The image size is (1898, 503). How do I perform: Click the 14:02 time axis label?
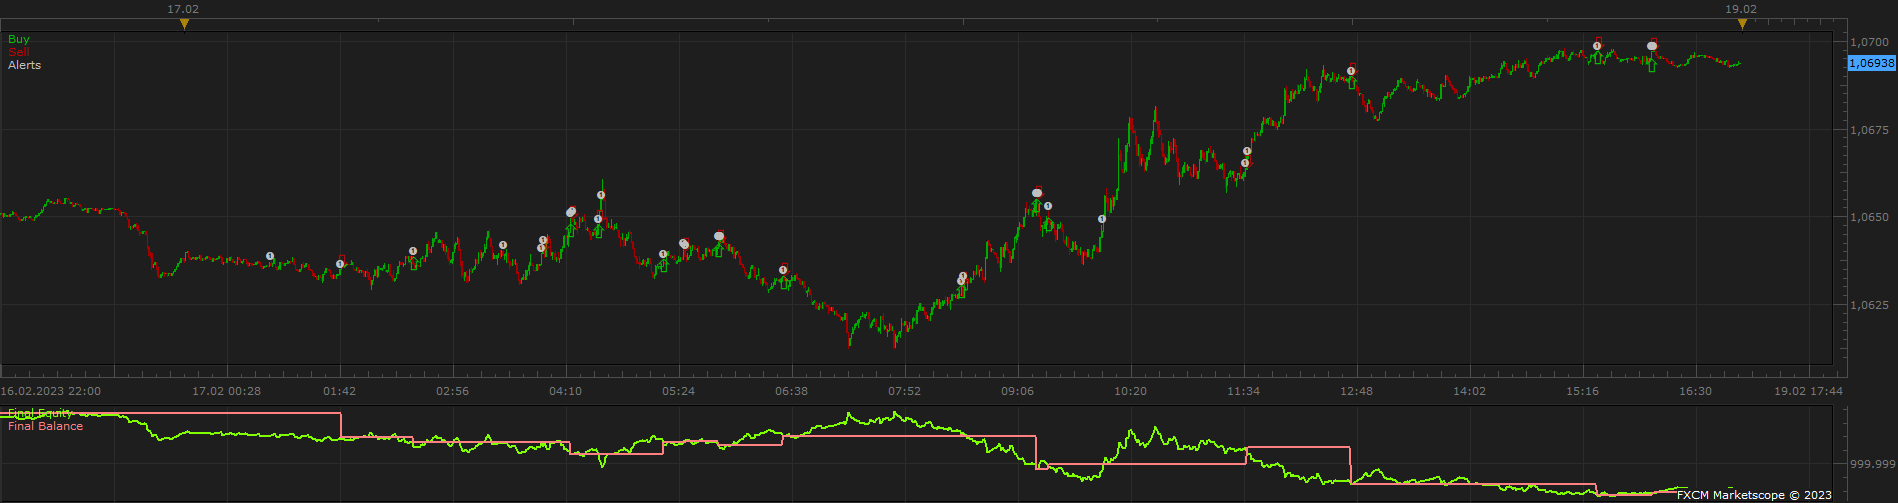tap(1469, 391)
